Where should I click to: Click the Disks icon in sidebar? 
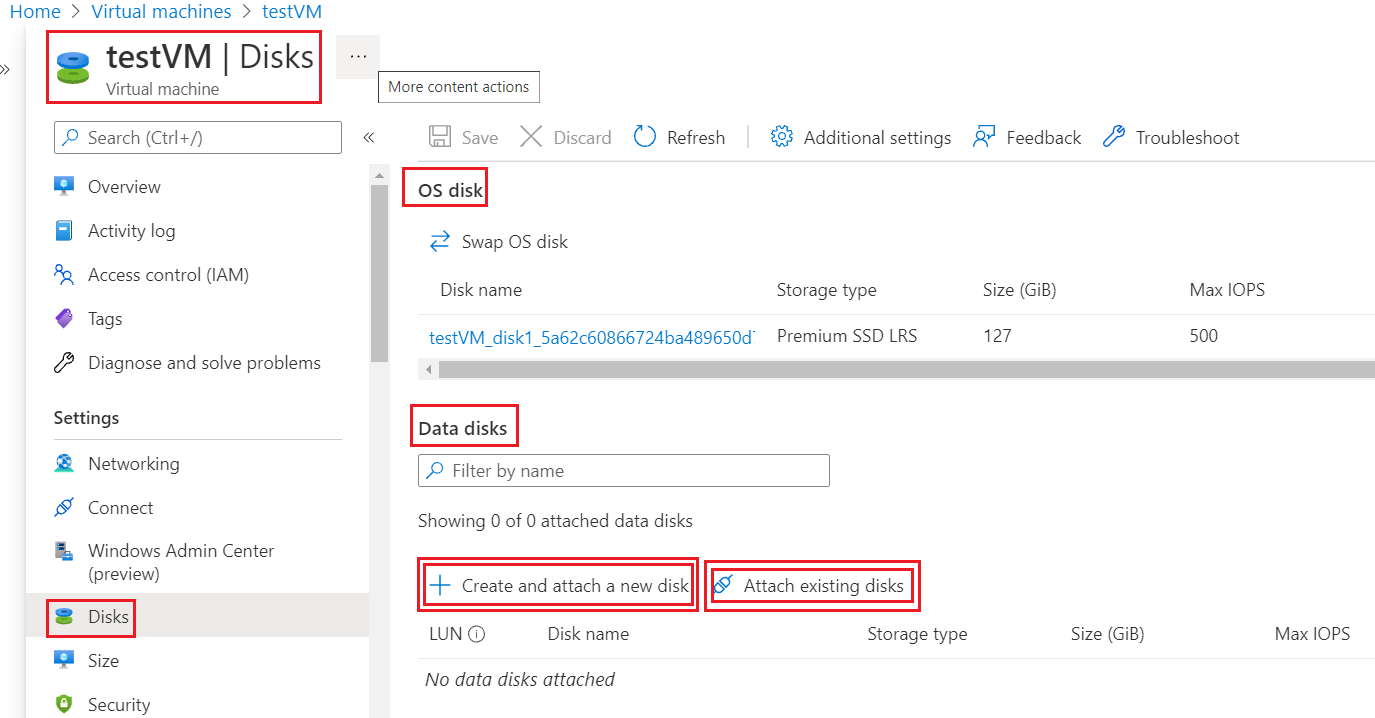(x=64, y=617)
